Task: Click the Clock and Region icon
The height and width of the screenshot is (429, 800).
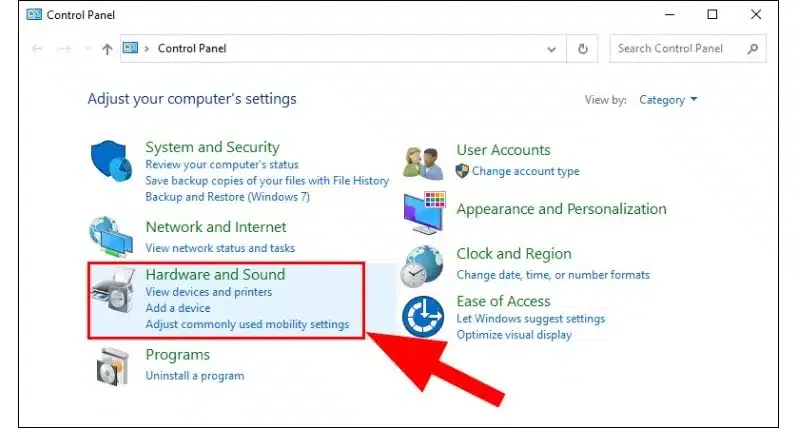Action: [x=423, y=265]
